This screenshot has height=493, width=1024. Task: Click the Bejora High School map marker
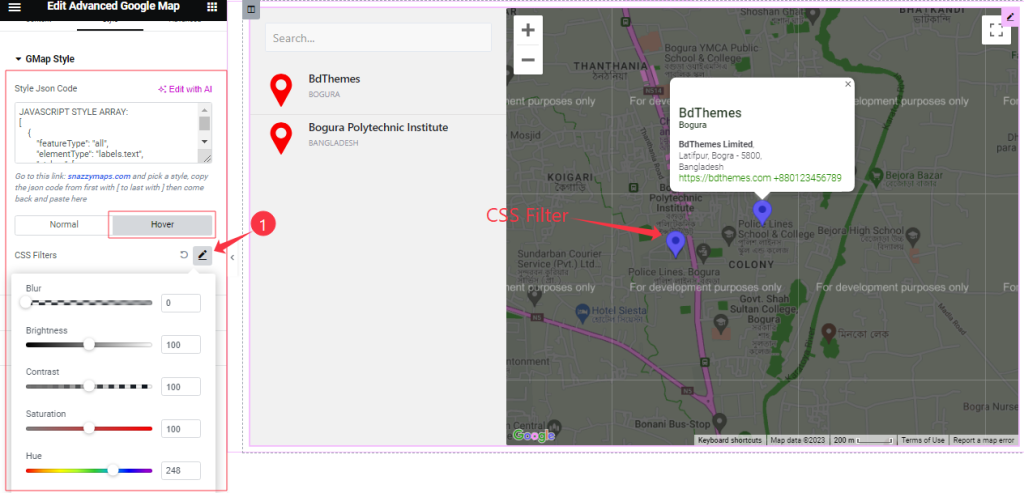(x=914, y=234)
